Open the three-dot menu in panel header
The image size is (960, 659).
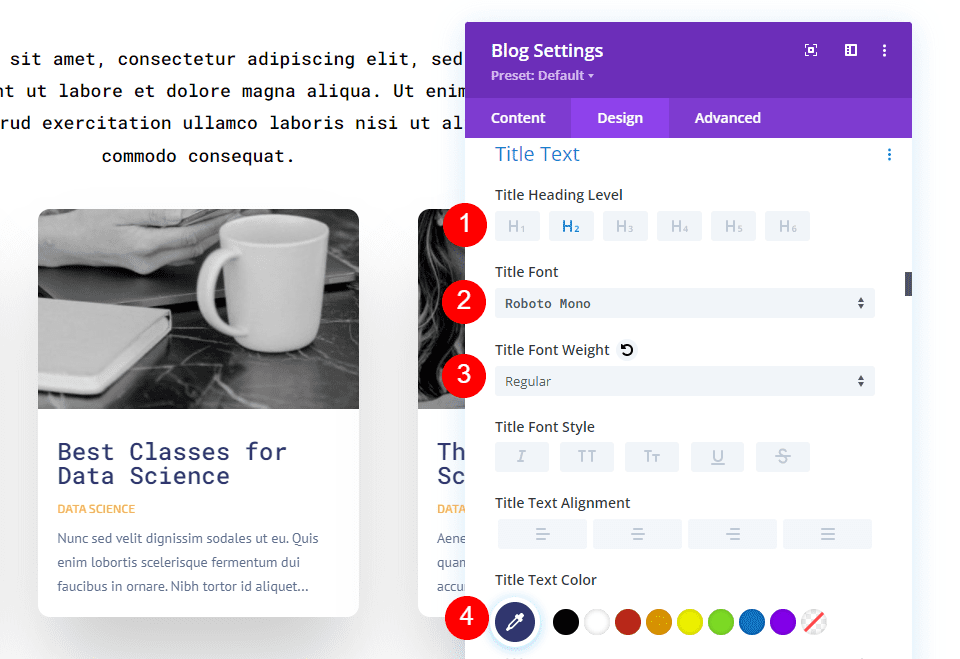pos(884,50)
